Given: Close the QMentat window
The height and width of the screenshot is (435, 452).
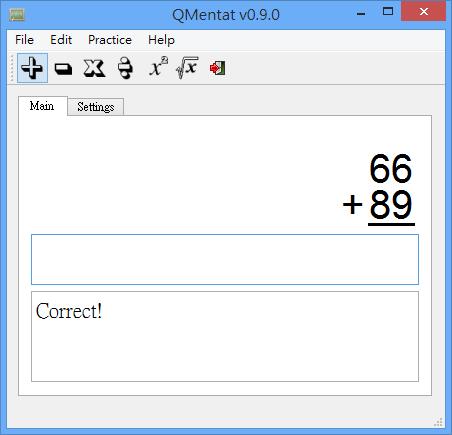Looking at the screenshot, I should point(423,12).
